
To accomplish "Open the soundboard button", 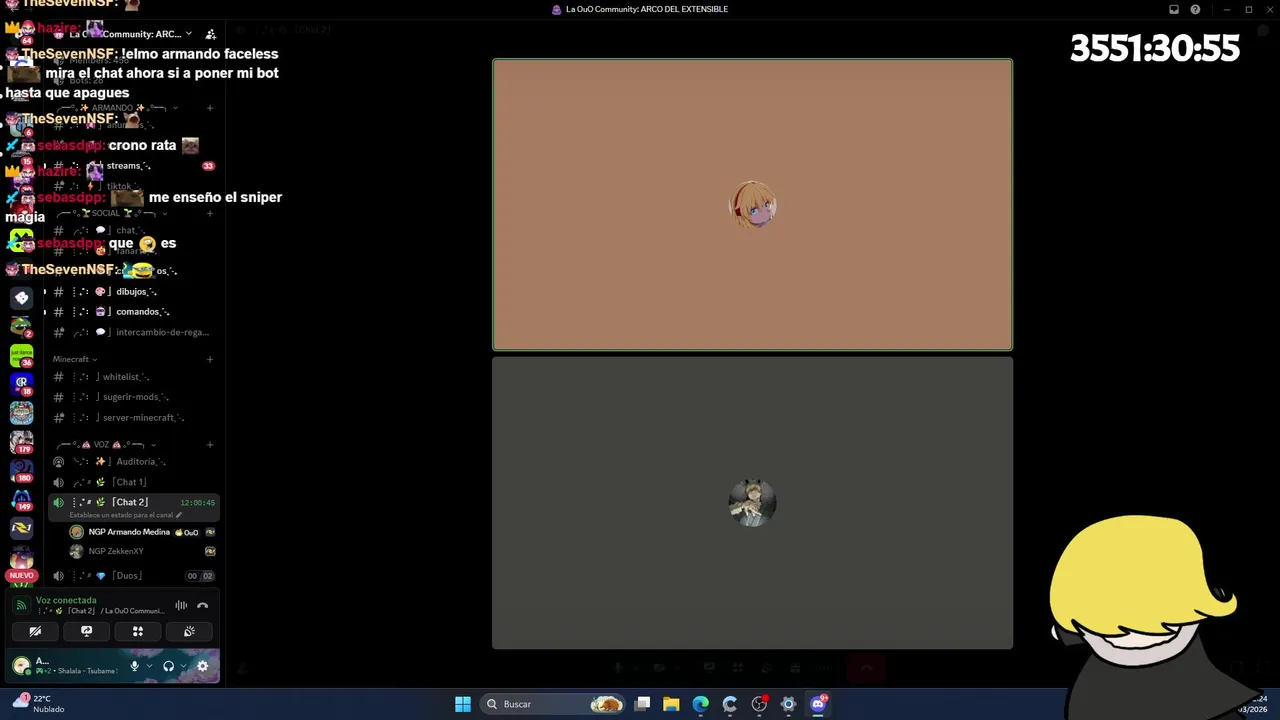I will pos(189,631).
